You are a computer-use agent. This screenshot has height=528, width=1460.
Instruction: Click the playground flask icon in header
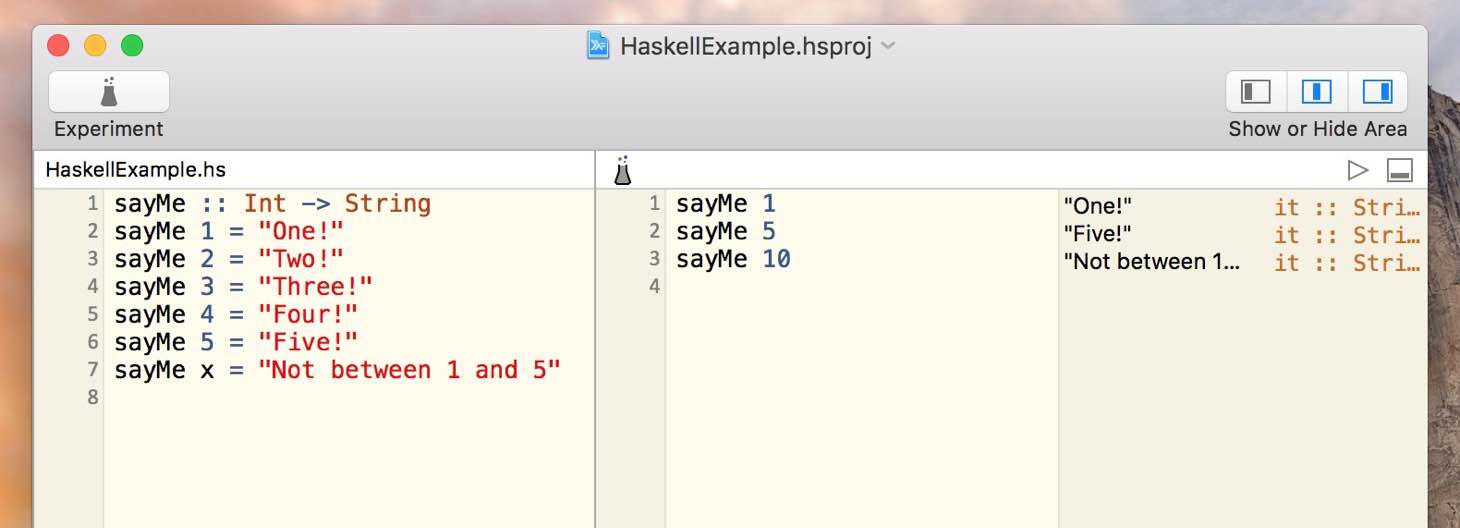pyautogui.click(x=624, y=170)
